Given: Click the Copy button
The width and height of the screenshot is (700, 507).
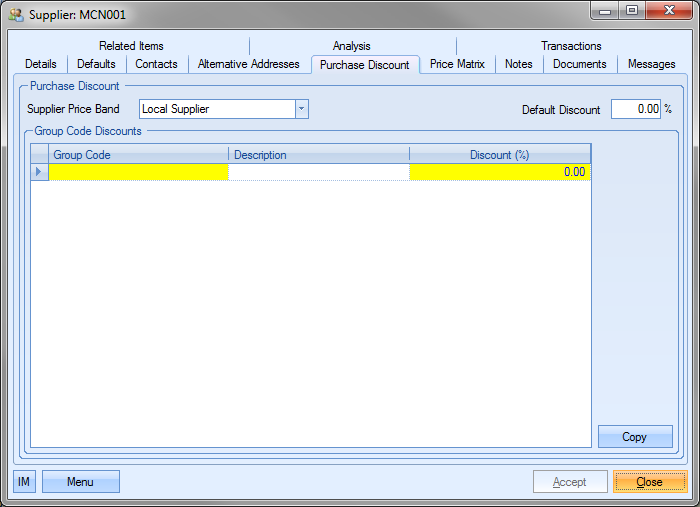Looking at the screenshot, I should tap(635, 437).
